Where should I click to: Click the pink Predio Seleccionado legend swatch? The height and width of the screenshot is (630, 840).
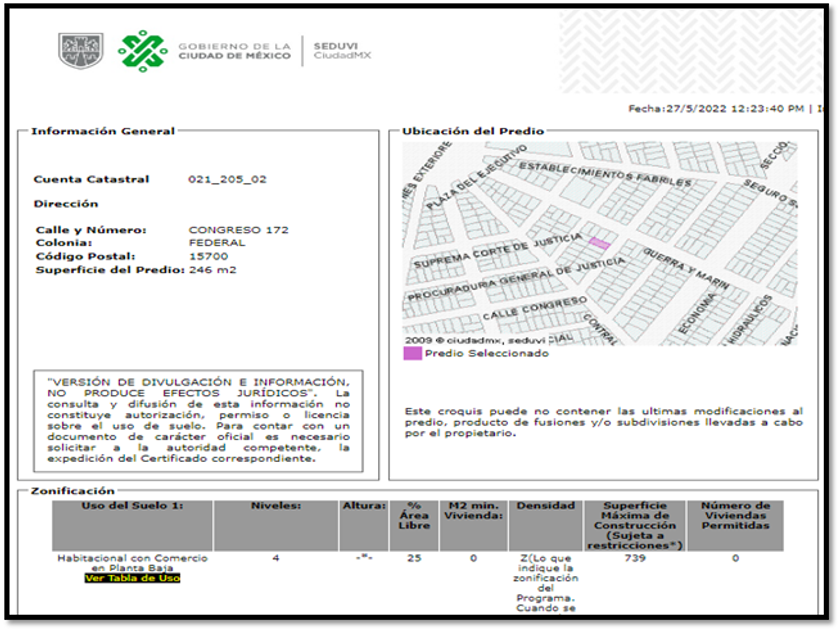(412, 354)
